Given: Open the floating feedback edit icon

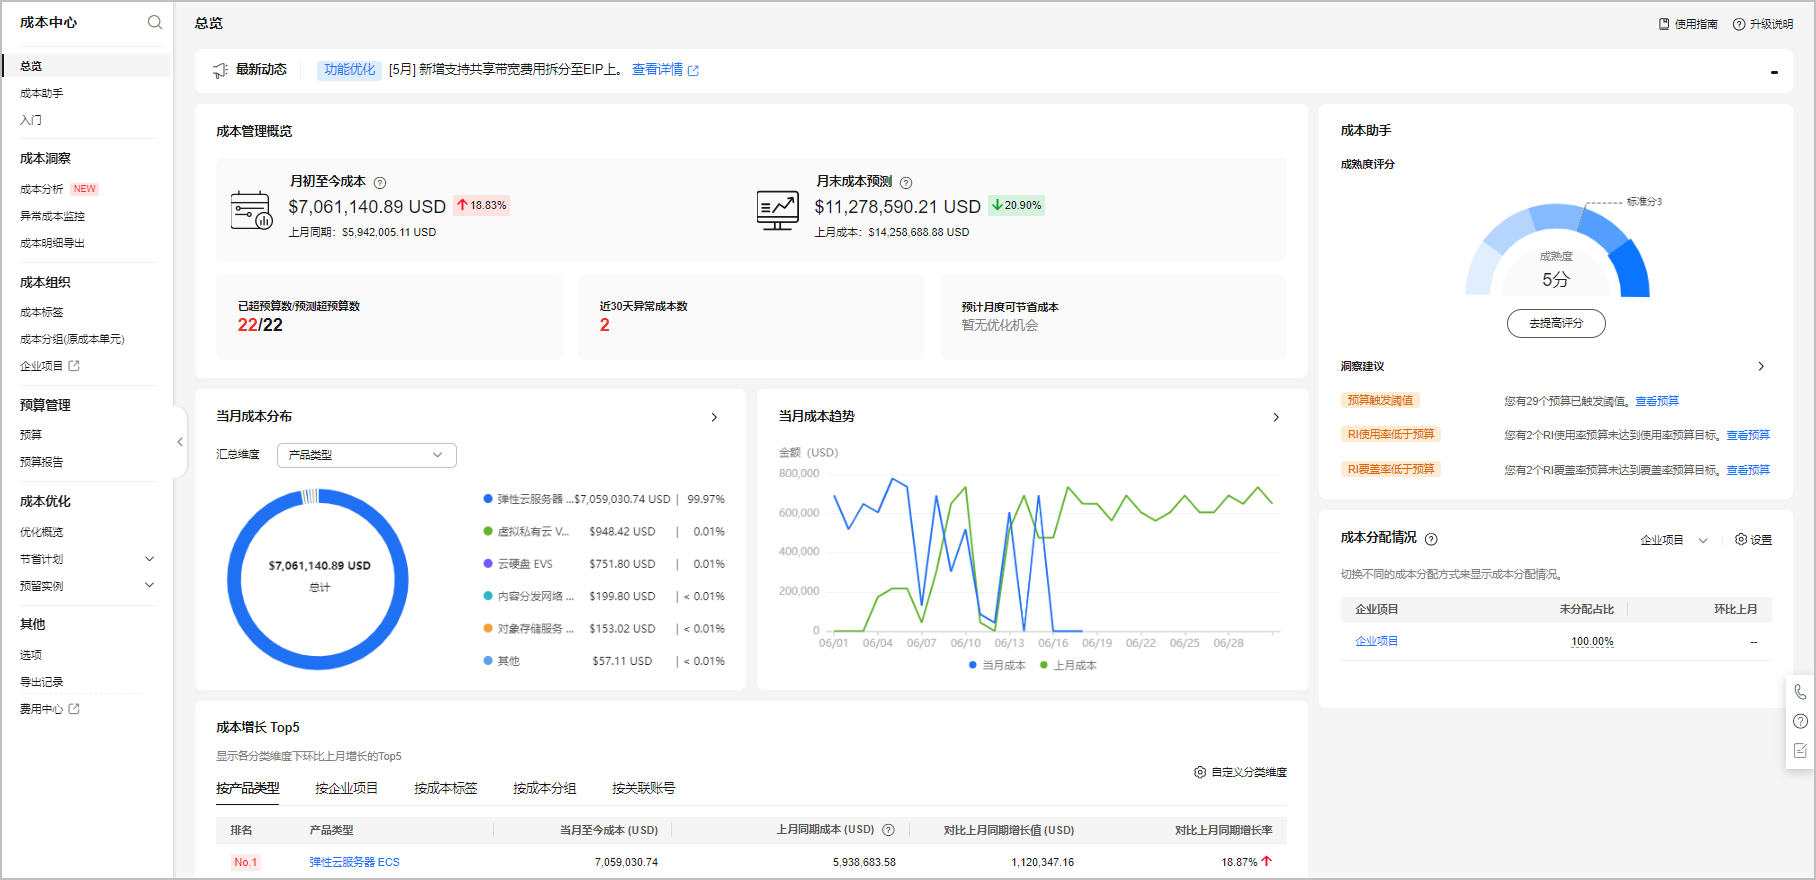Looking at the screenshot, I should pos(1800,750).
